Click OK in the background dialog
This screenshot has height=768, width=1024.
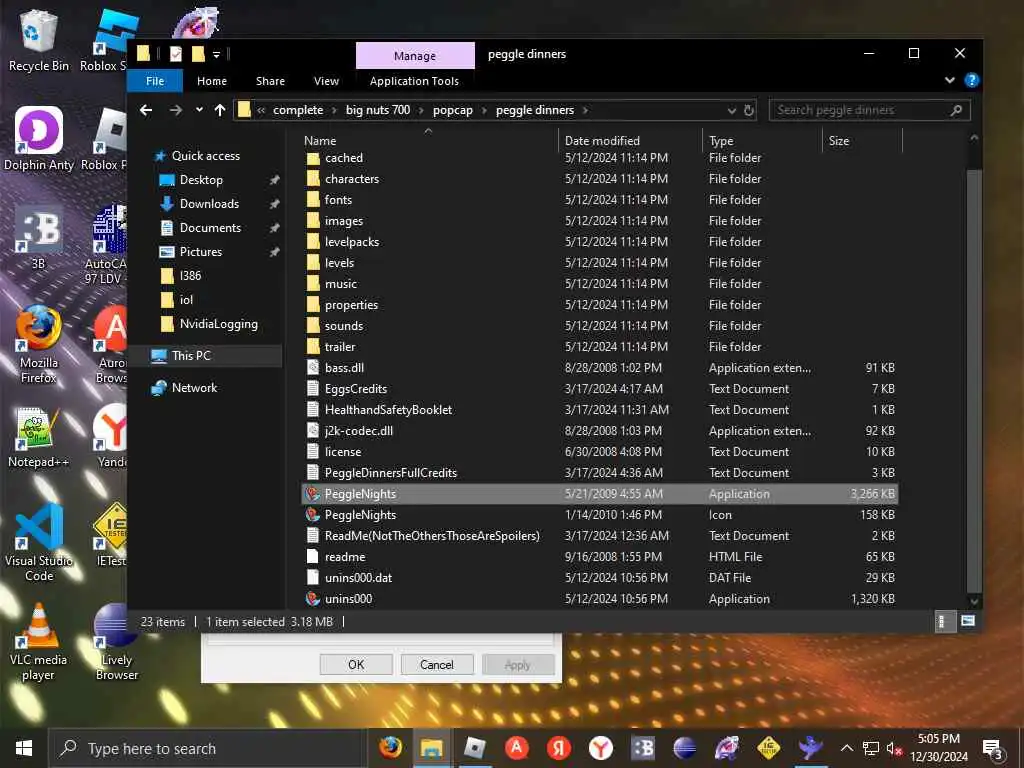coord(356,665)
